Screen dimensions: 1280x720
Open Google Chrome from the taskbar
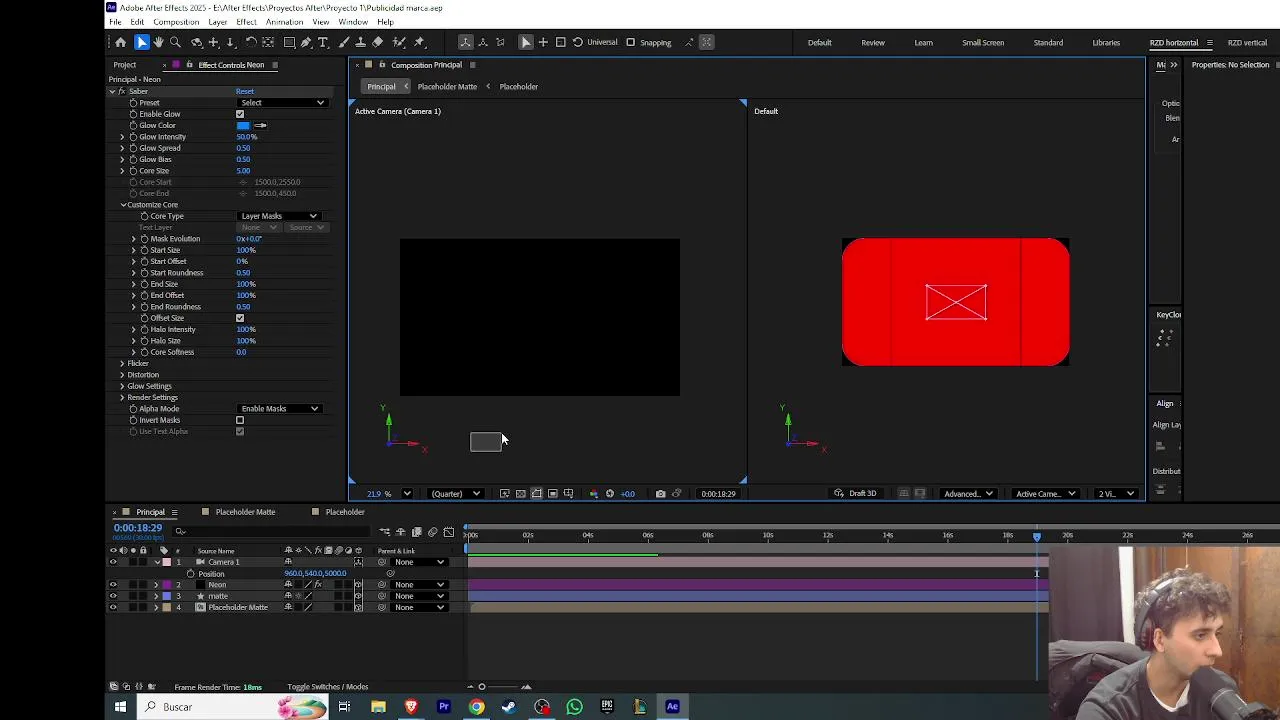pos(476,707)
